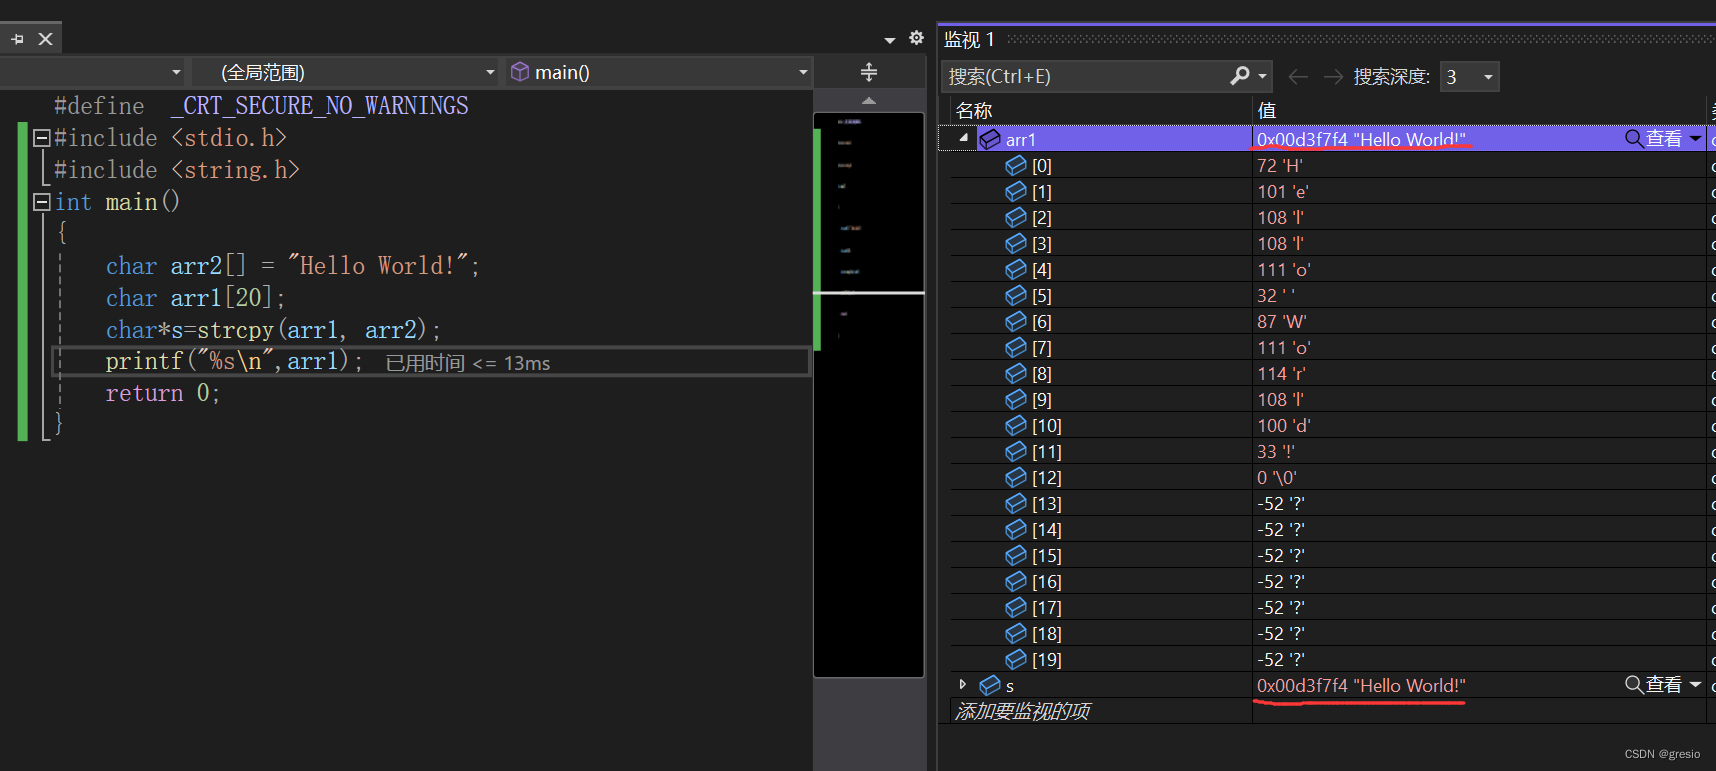Screen dimensions: 1716x771
Task: Expand the s watch entry
Action: [963, 685]
